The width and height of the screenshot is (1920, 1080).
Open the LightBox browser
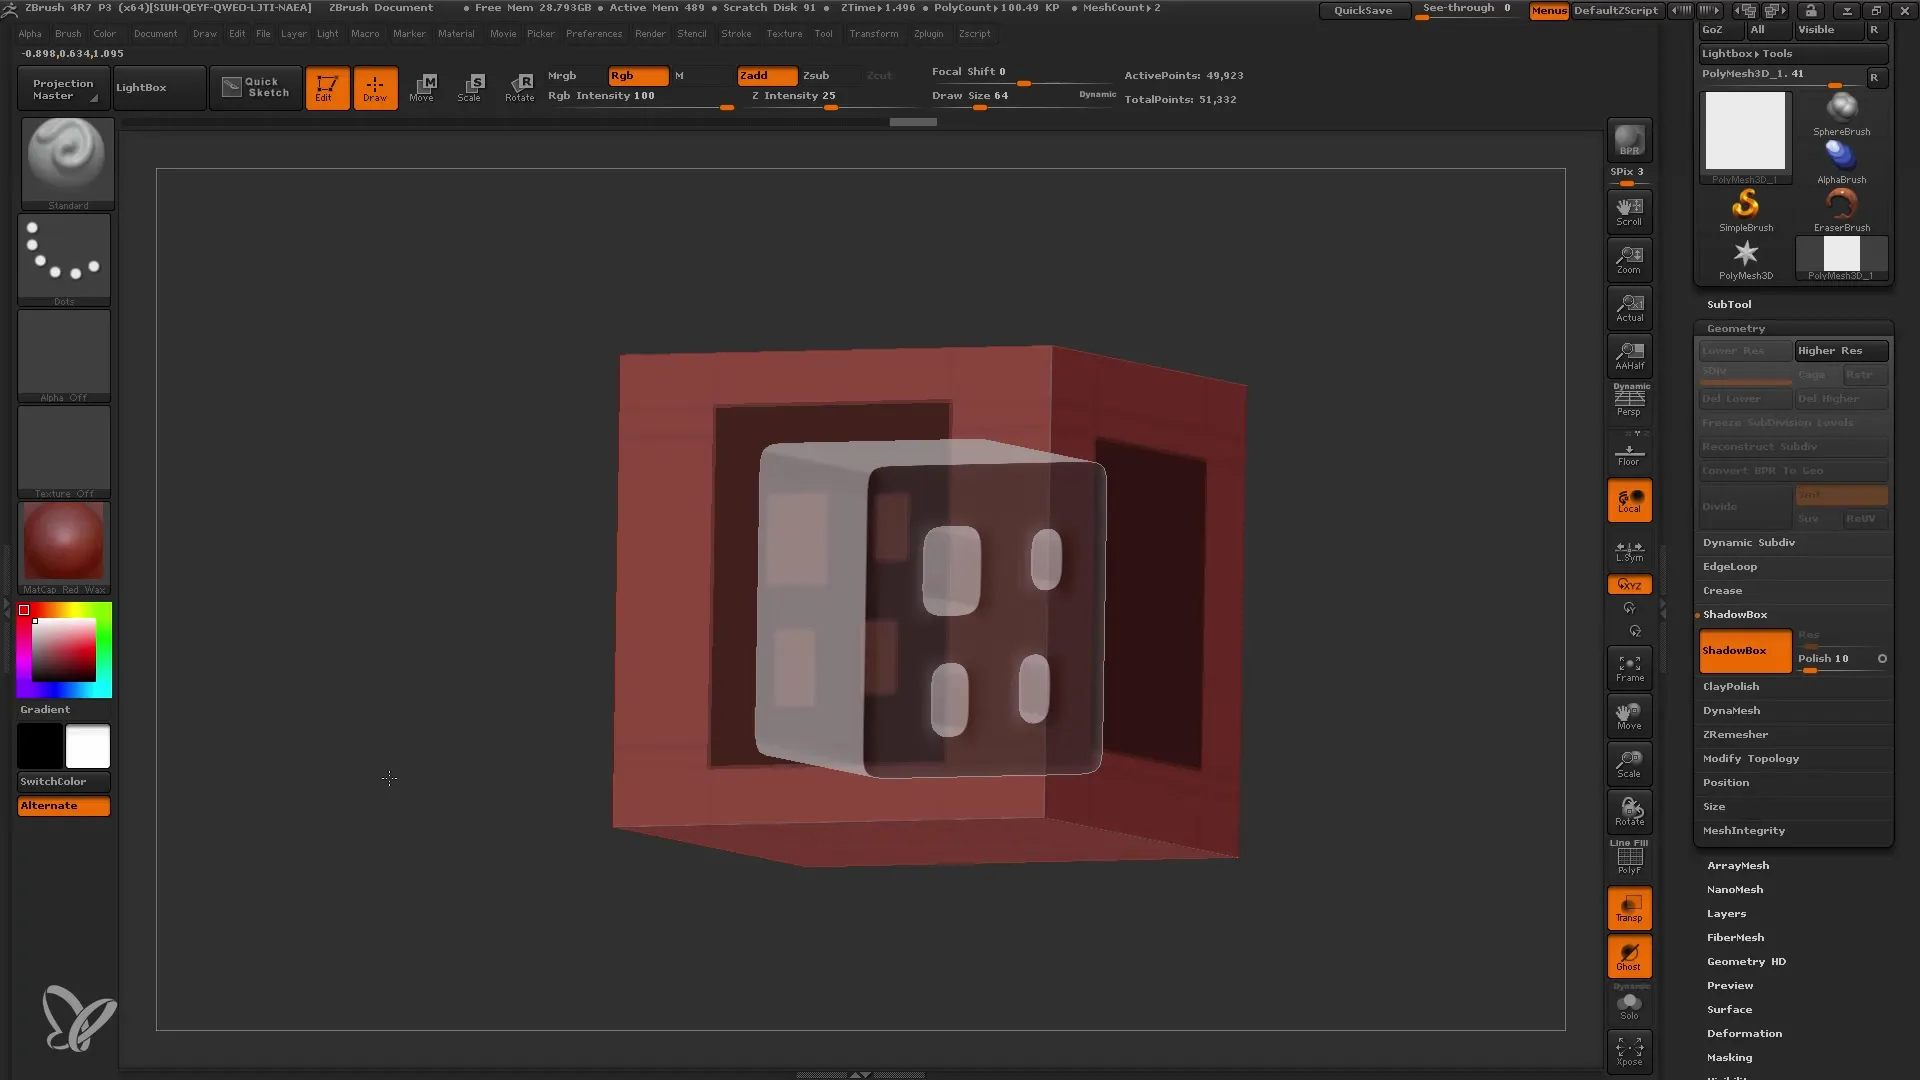(x=159, y=88)
